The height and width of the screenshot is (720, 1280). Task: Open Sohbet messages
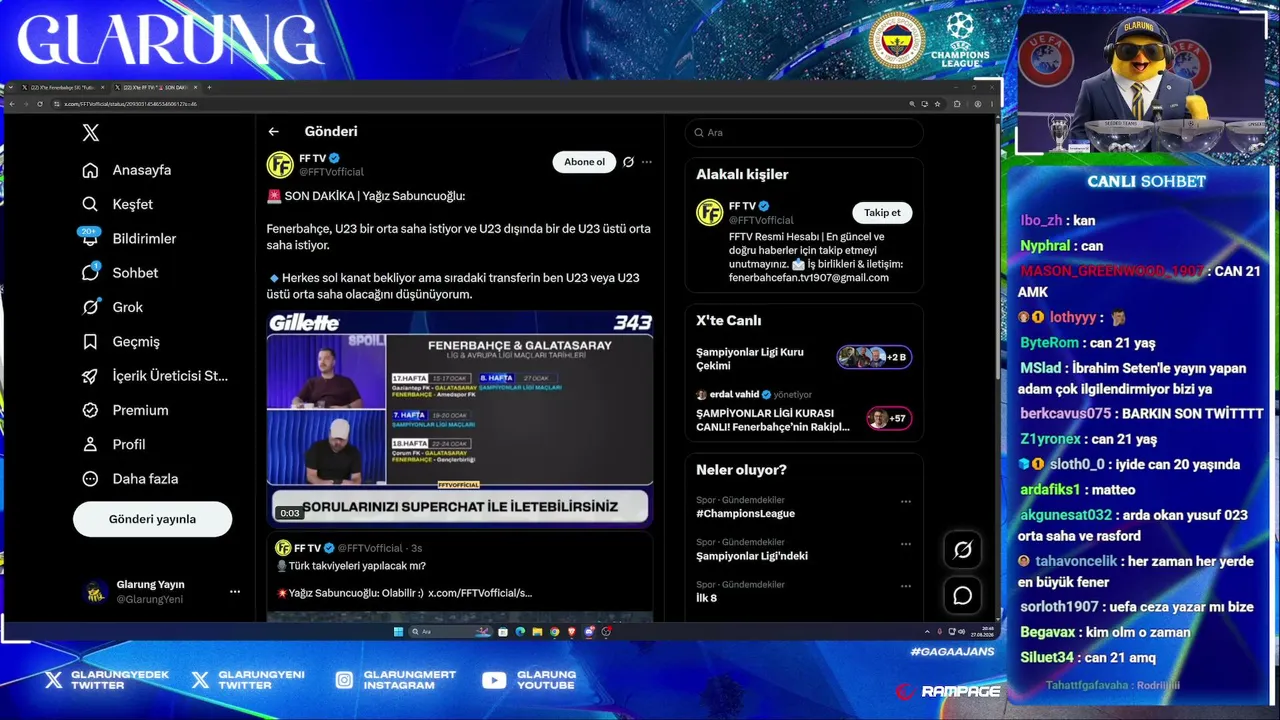(x=135, y=273)
